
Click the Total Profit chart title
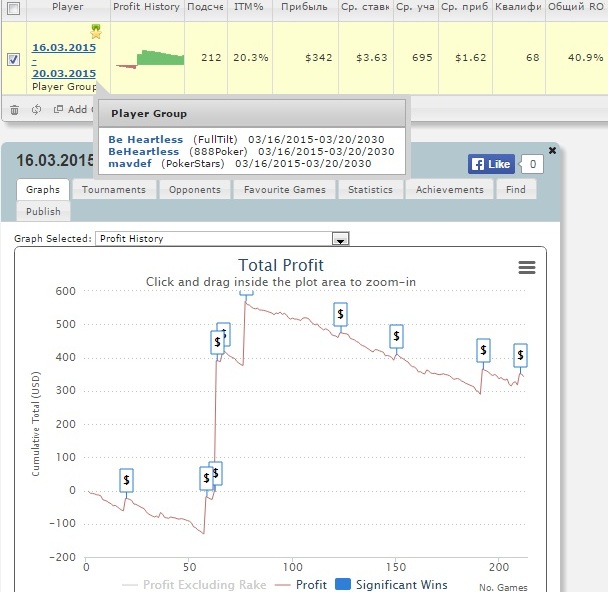(x=280, y=266)
